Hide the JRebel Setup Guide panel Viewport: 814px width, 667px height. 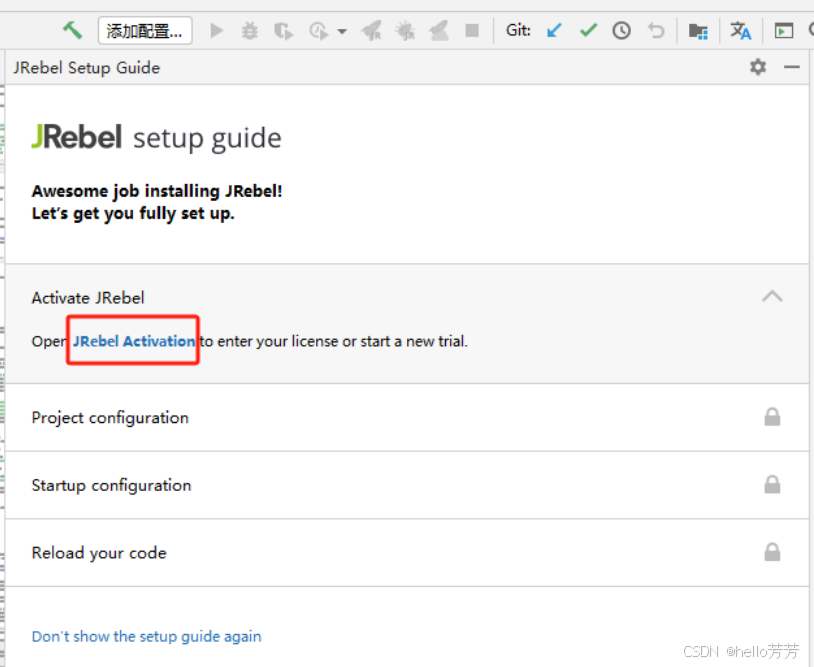[x=792, y=67]
